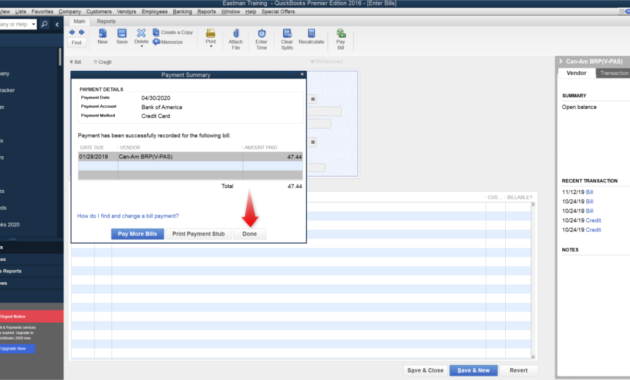630x380 pixels.
Task: Open the Company menu
Action: (70, 12)
